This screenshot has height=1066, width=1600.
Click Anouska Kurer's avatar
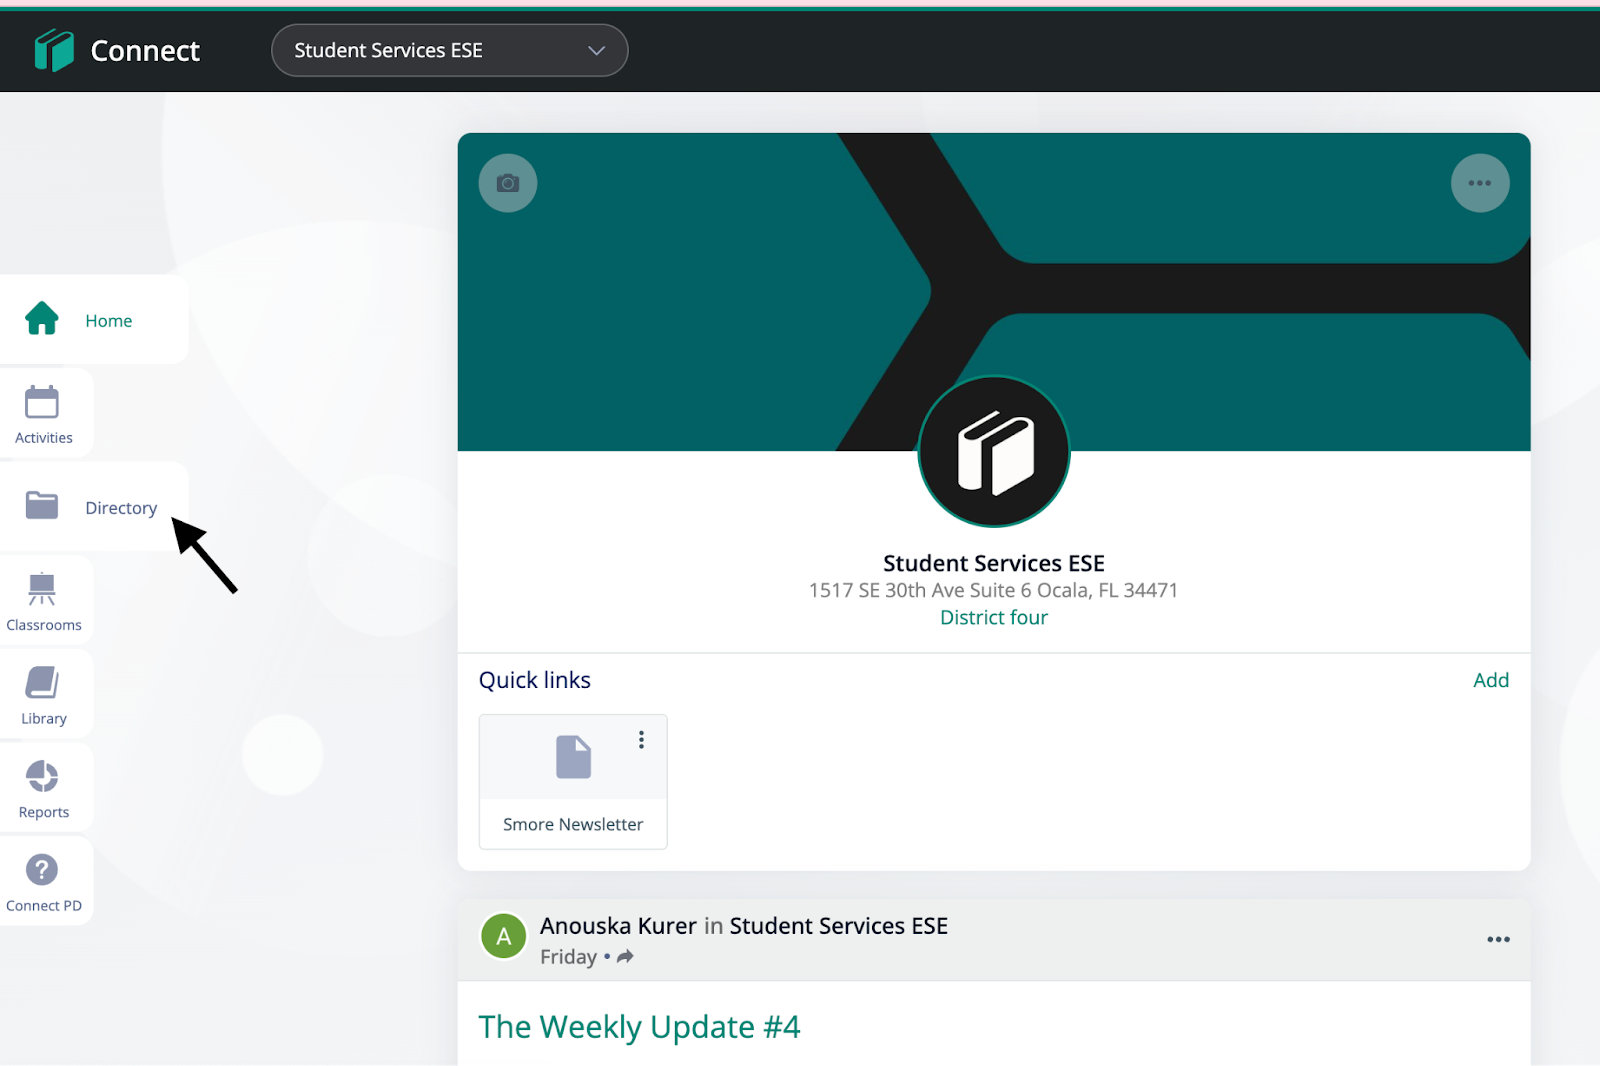click(504, 936)
